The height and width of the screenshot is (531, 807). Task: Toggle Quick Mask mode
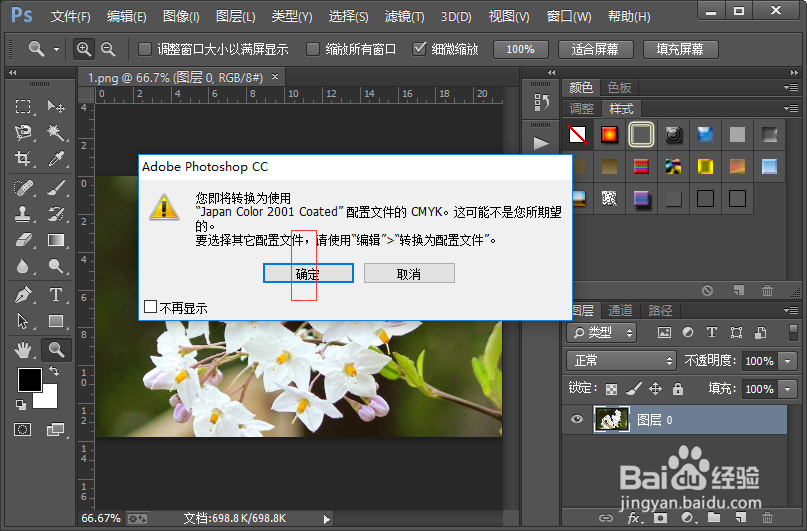click(23, 429)
